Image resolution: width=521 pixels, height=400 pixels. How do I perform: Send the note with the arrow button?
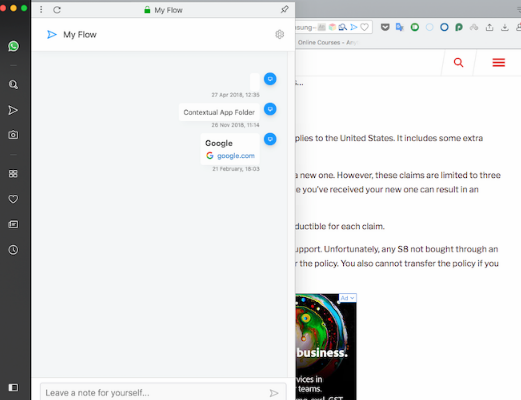274,393
